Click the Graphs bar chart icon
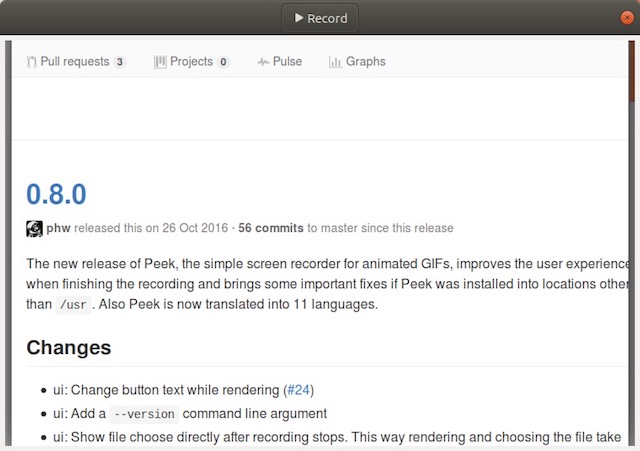Screen dimensions: 640x451 click(x=335, y=62)
